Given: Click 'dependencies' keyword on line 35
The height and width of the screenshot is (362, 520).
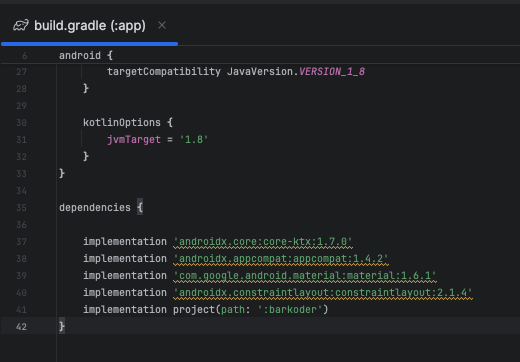Looking at the screenshot, I should (x=95, y=208).
